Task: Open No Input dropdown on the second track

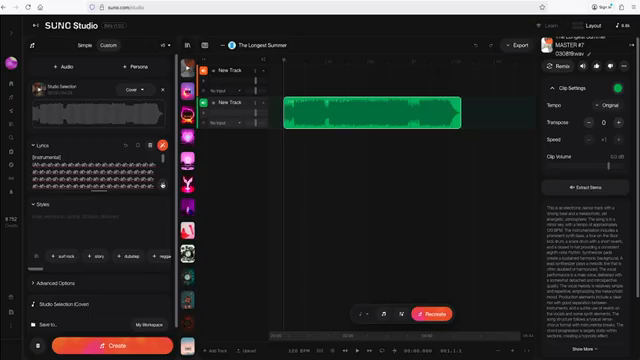Action: pos(225,123)
